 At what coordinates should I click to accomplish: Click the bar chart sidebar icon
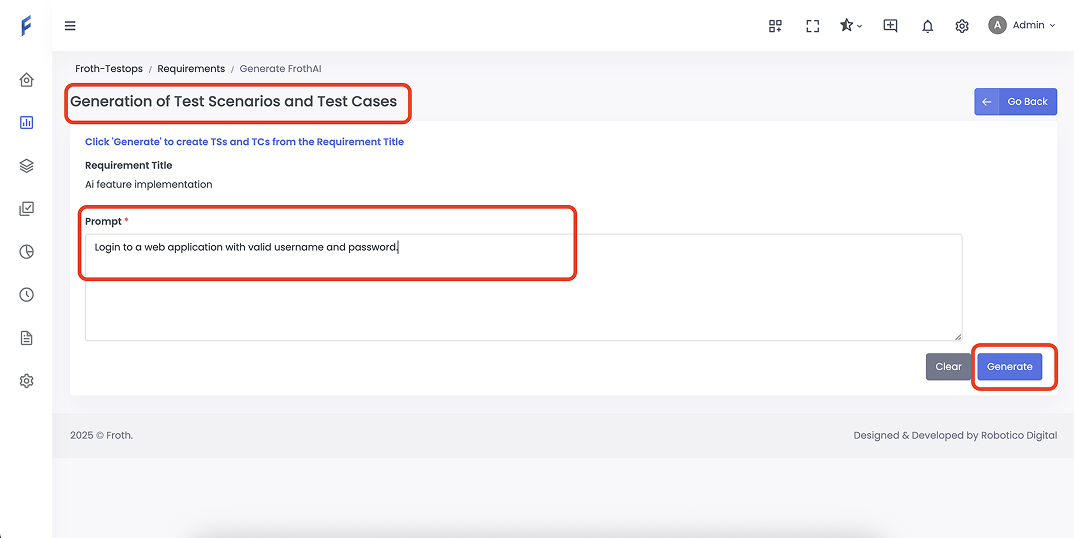(x=26, y=123)
